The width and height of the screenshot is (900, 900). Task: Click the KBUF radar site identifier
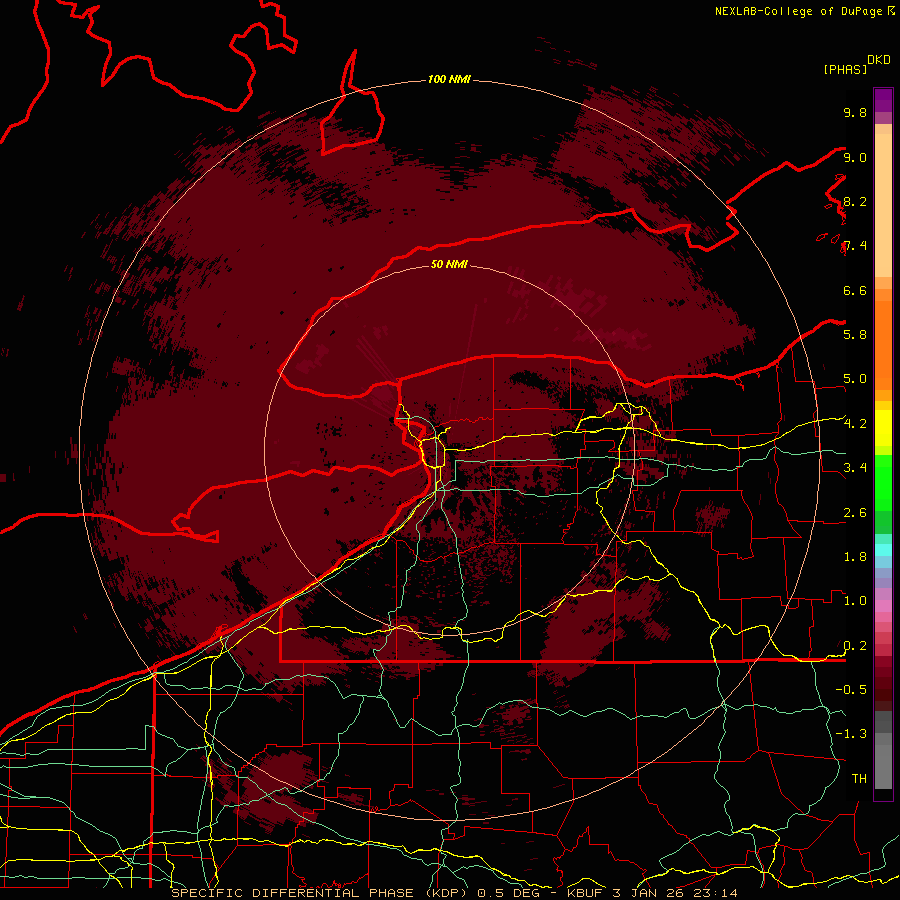click(584, 893)
